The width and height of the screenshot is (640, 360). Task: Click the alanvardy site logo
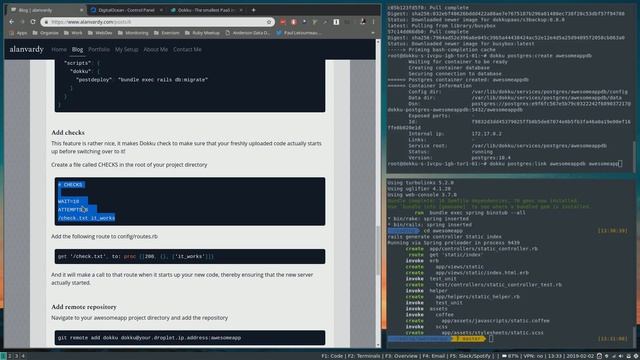27,49
